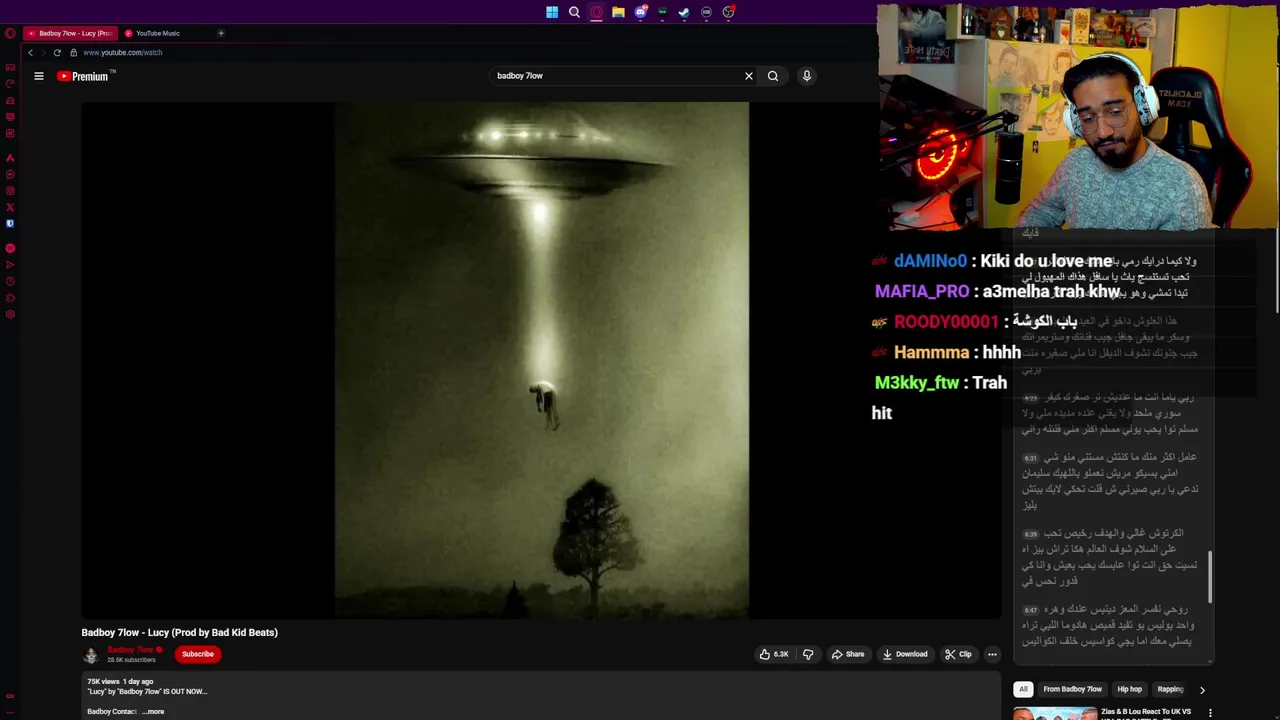The image size is (1280, 720).
Task: Open X (Twitter) in Opera sidebar
Action: (x=10, y=207)
